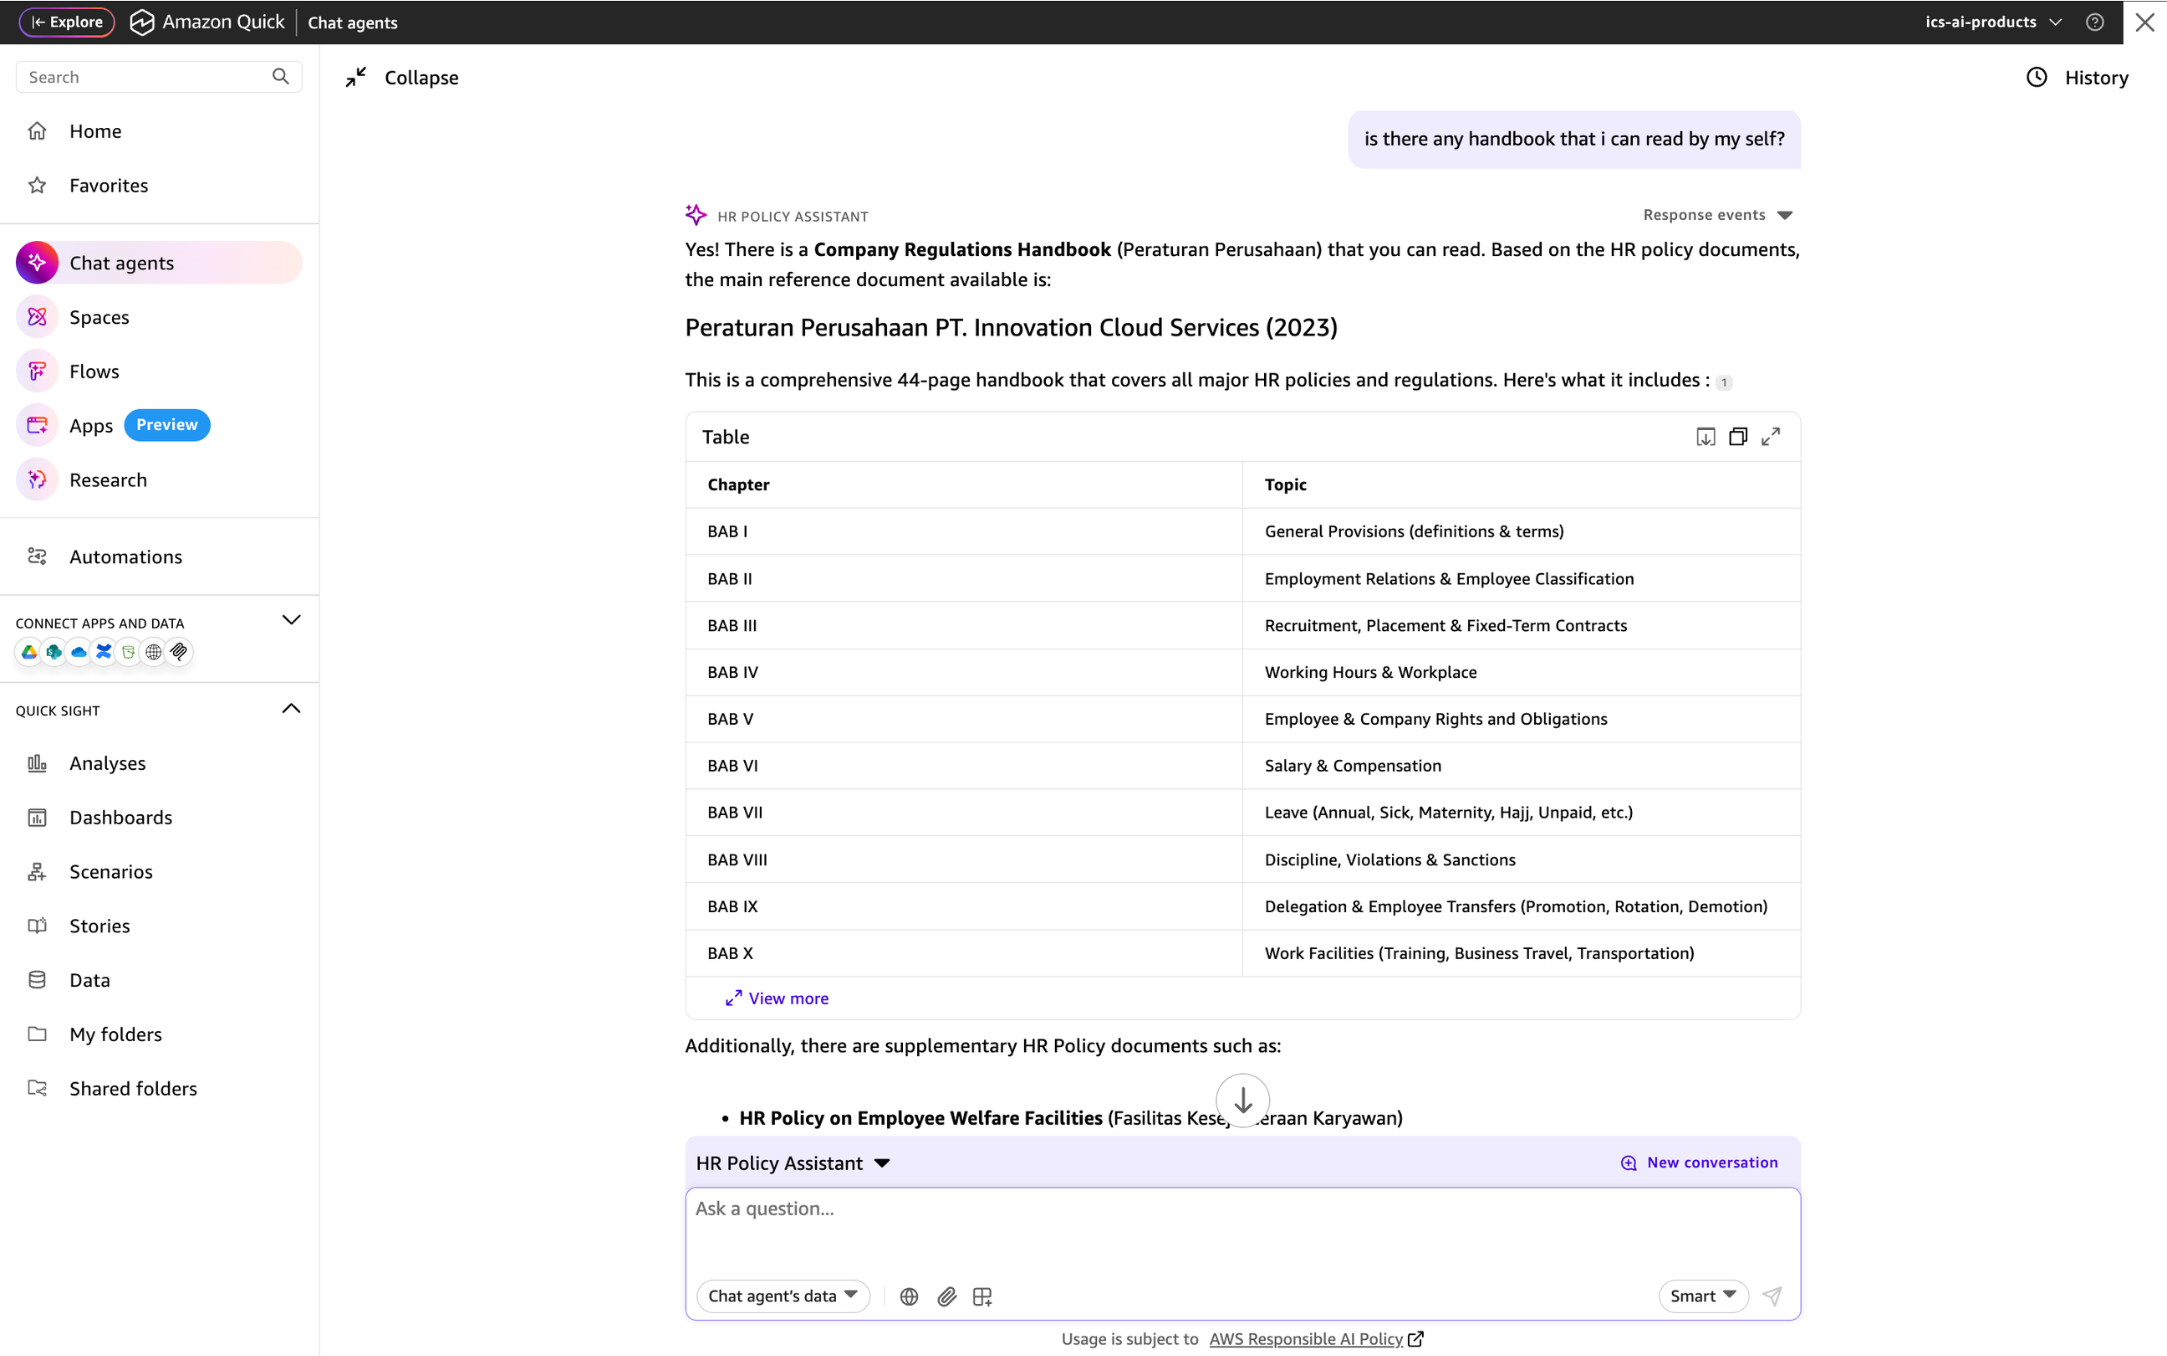
Task: Click the Discipline, Violations & Sanctions cell
Action: 1521,860
